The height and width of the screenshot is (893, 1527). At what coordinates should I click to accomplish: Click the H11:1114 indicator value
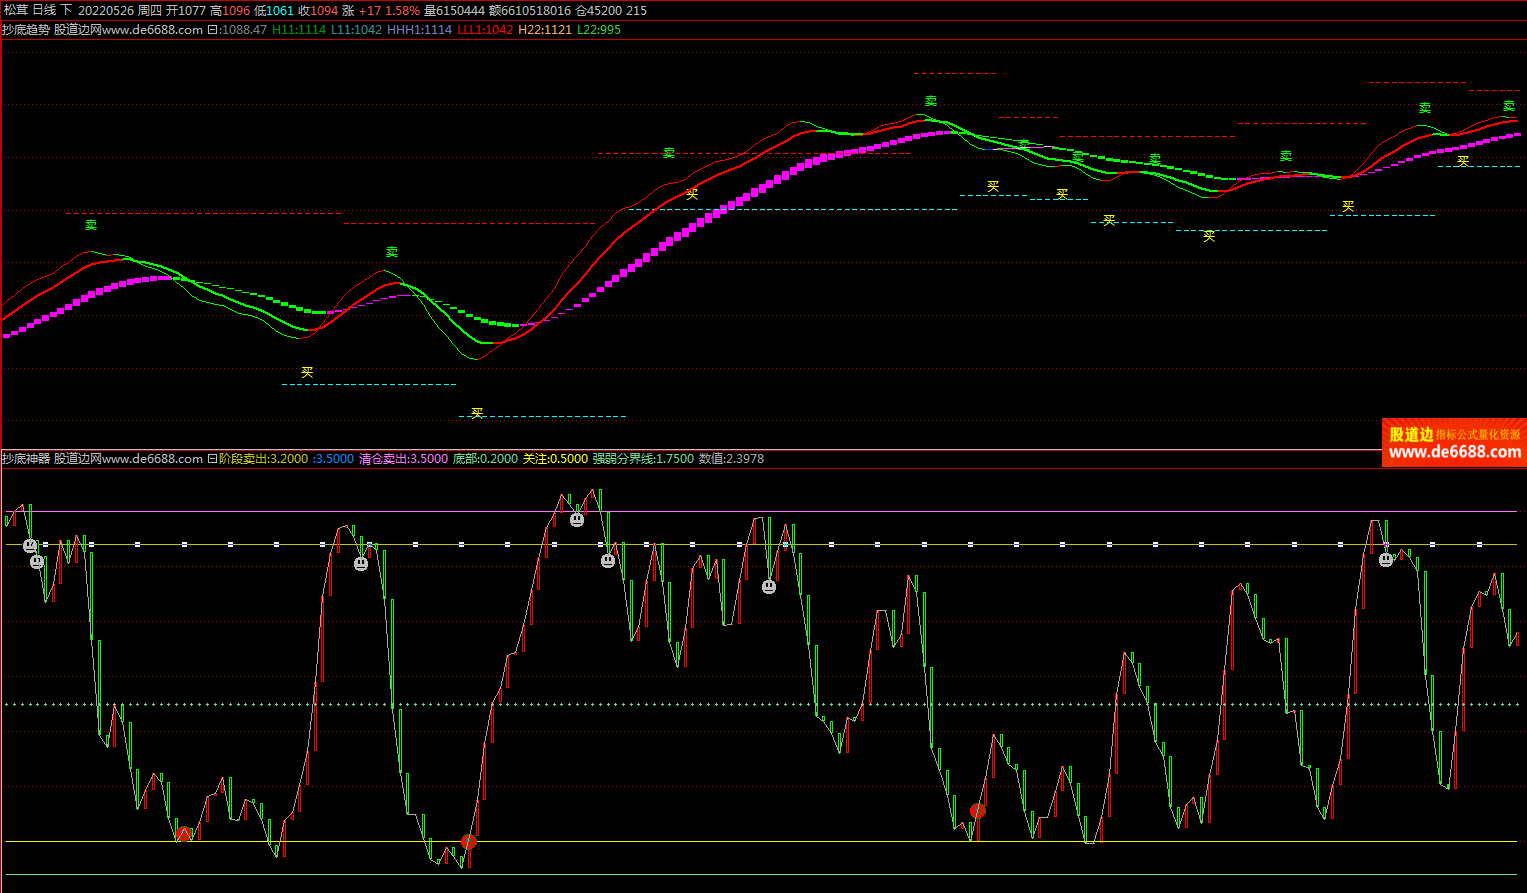pyautogui.click(x=299, y=30)
